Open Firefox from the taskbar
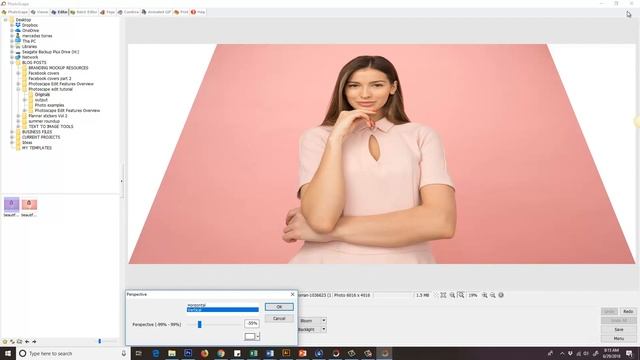The width and height of the screenshot is (640, 360). (x=204, y=353)
